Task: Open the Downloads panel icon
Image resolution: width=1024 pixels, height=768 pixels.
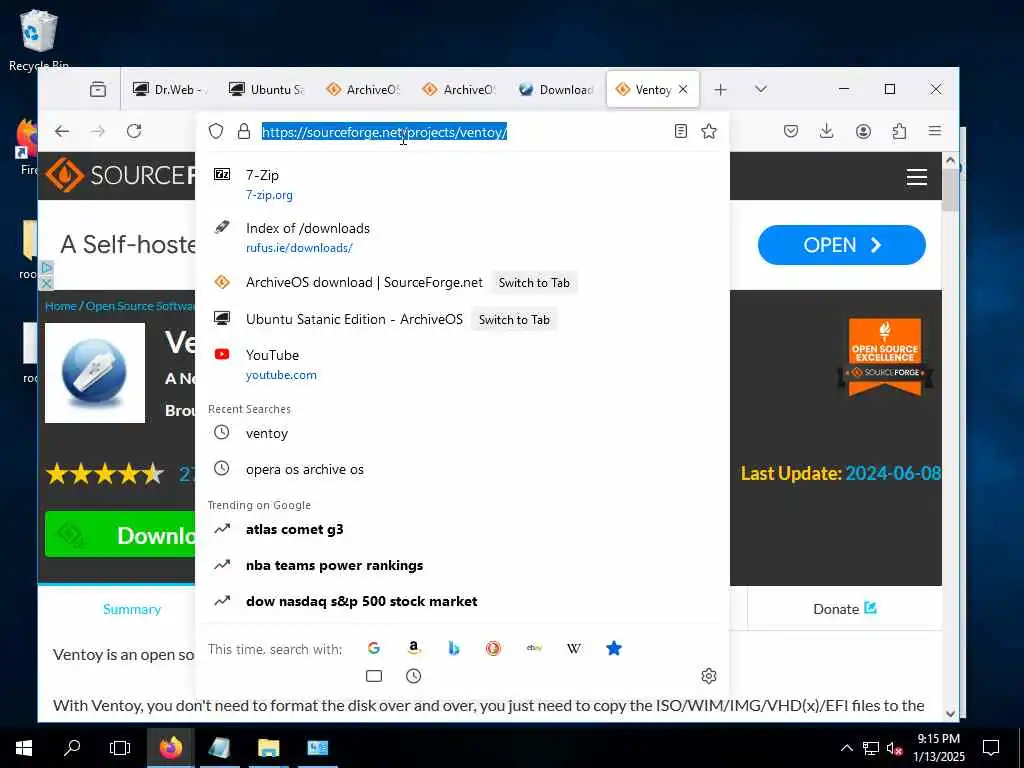Action: pyautogui.click(x=826, y=131)
